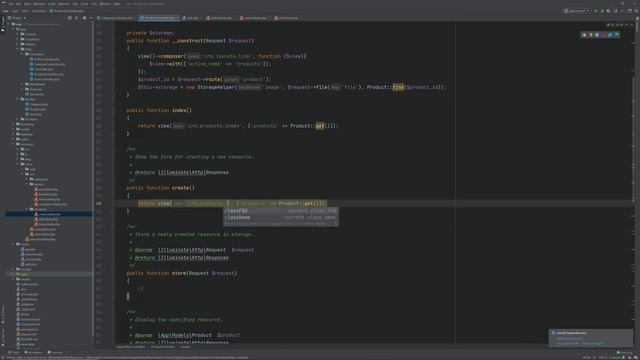Select AuthController.php in the project tree
640x360 pixels.
click(45, 59)
